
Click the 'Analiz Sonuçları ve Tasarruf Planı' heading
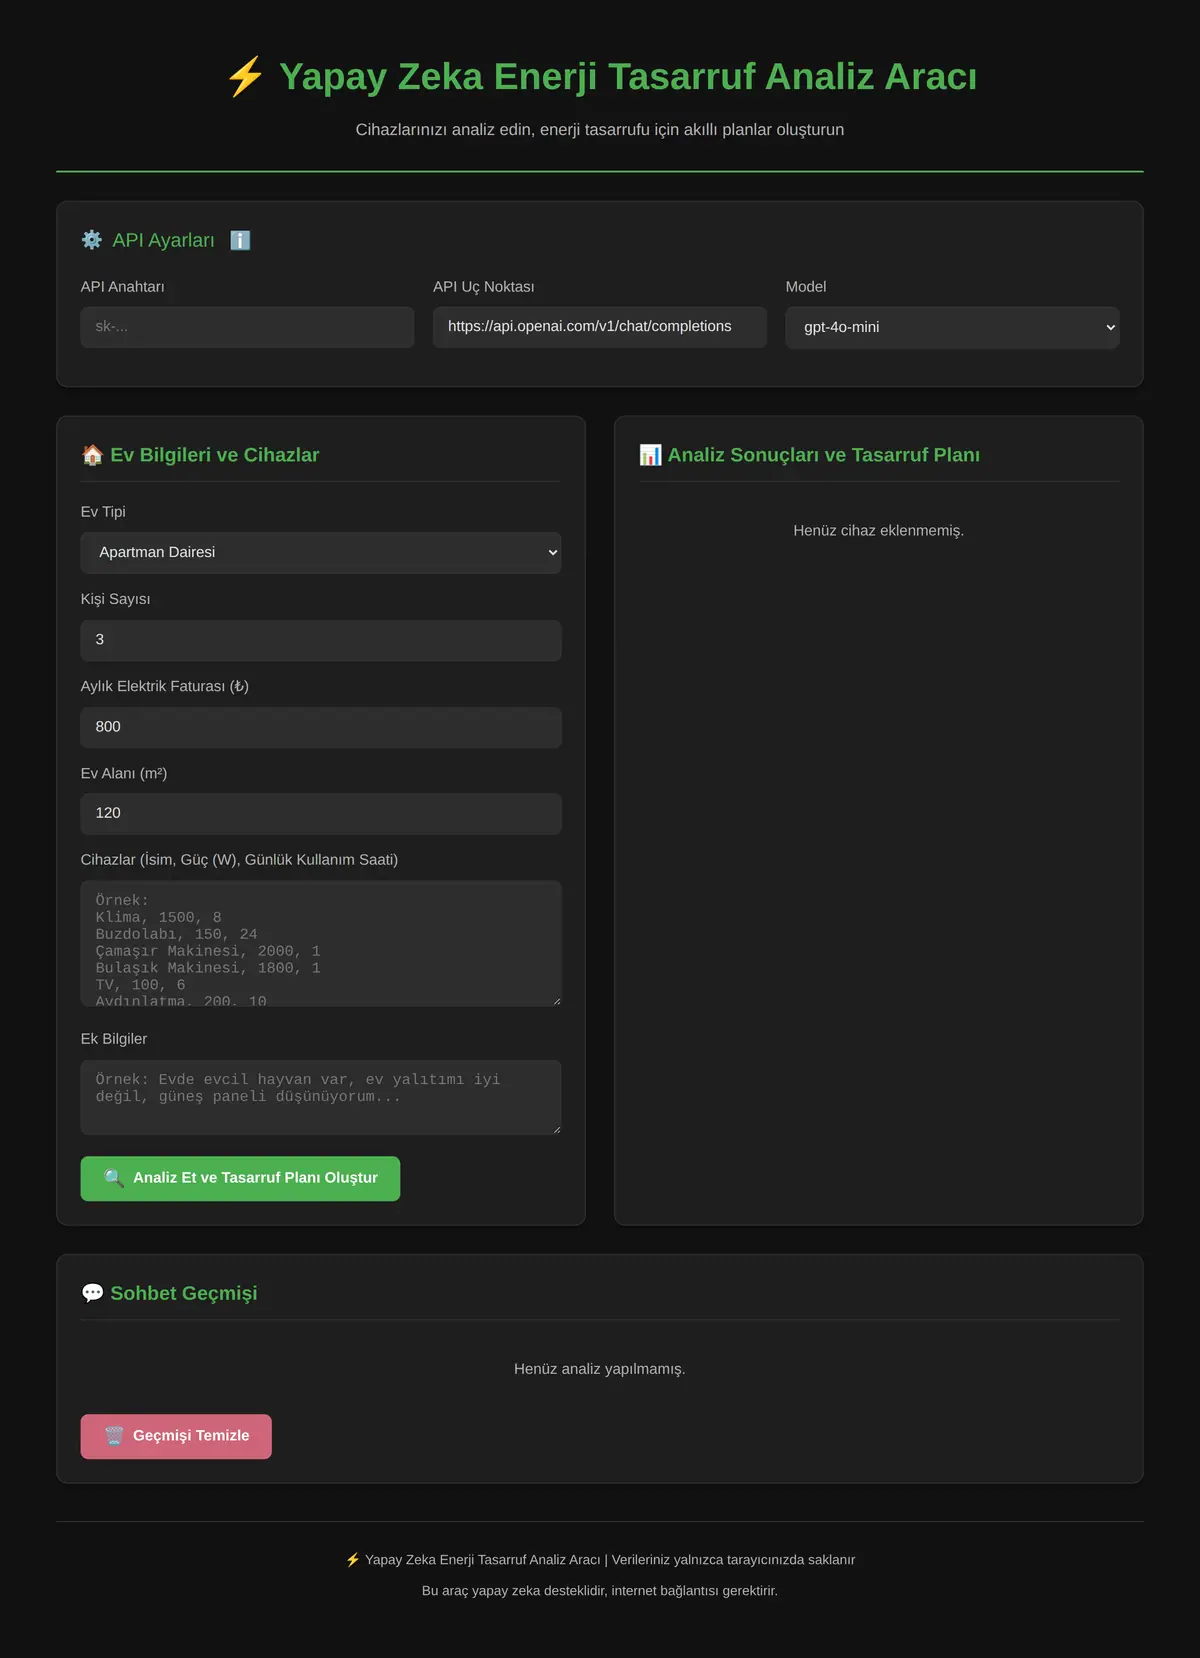(x=824, y=455)
